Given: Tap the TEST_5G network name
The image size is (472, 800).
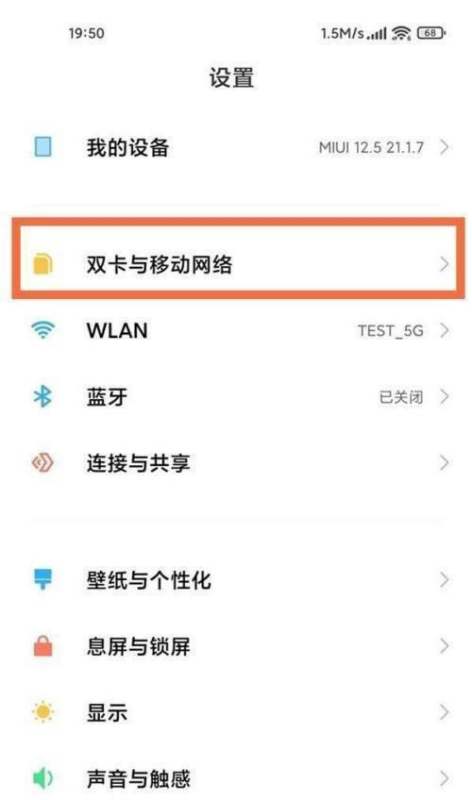Looking at the screenshot, I should coord(390,331).
